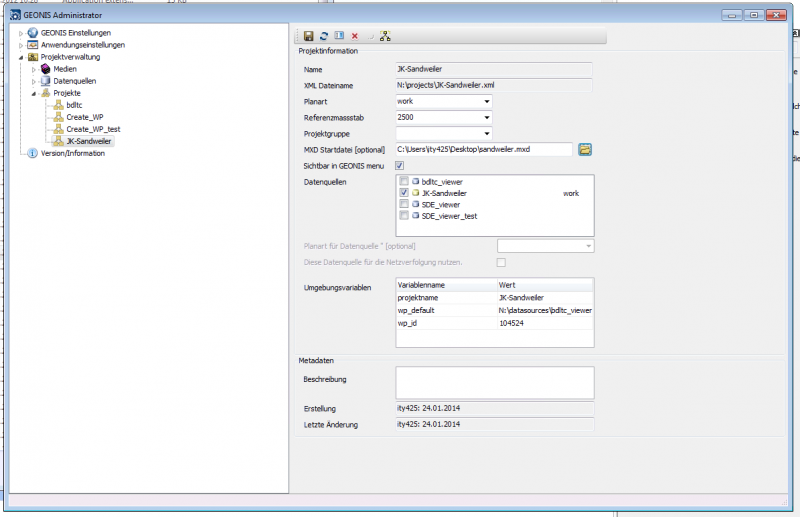Select GEONIS Einstellungen tree entry
Viewport: 800px width, 517px height.
click(x=76, y=33)
